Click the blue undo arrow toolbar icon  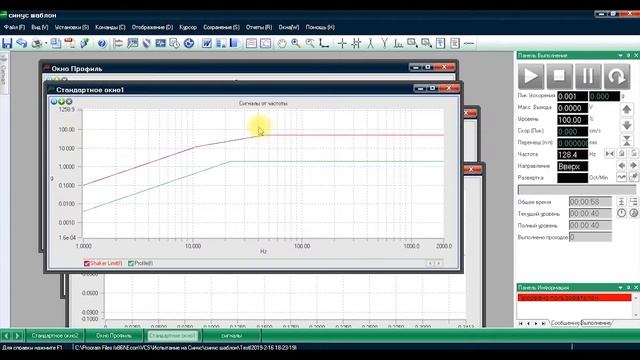coord(22,43)
